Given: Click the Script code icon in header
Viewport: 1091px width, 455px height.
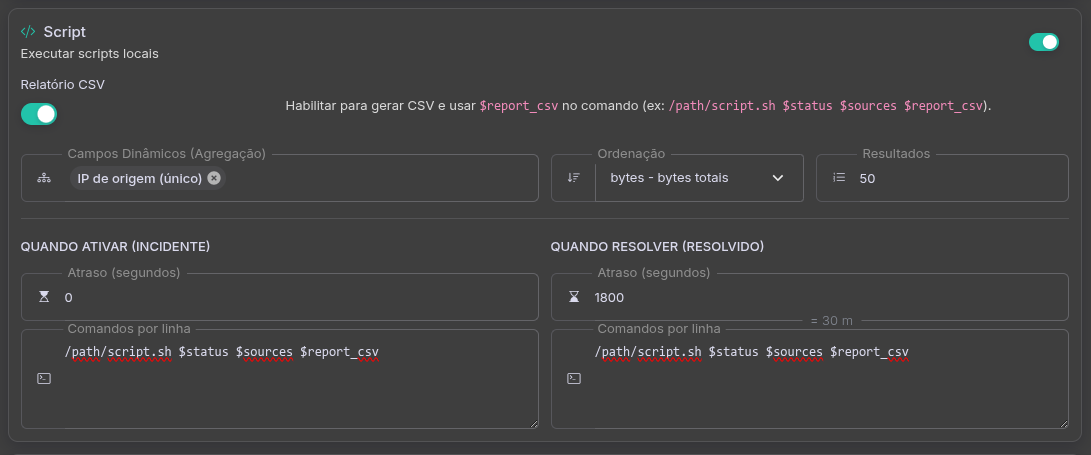Looking at the screenshot, I should (28, 32).
